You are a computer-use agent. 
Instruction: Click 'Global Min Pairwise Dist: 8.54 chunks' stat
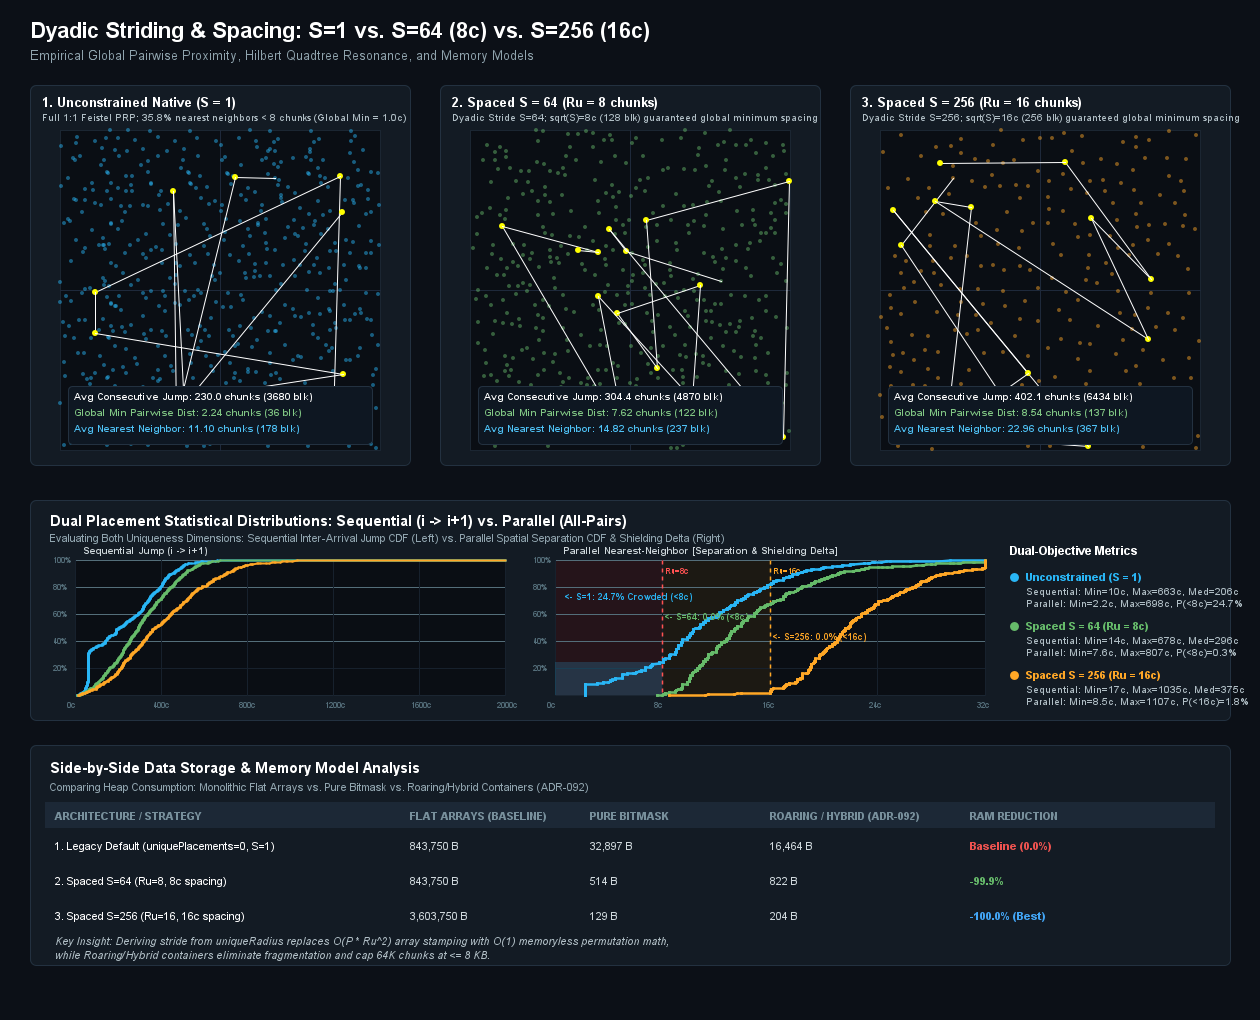point(1011,413)
